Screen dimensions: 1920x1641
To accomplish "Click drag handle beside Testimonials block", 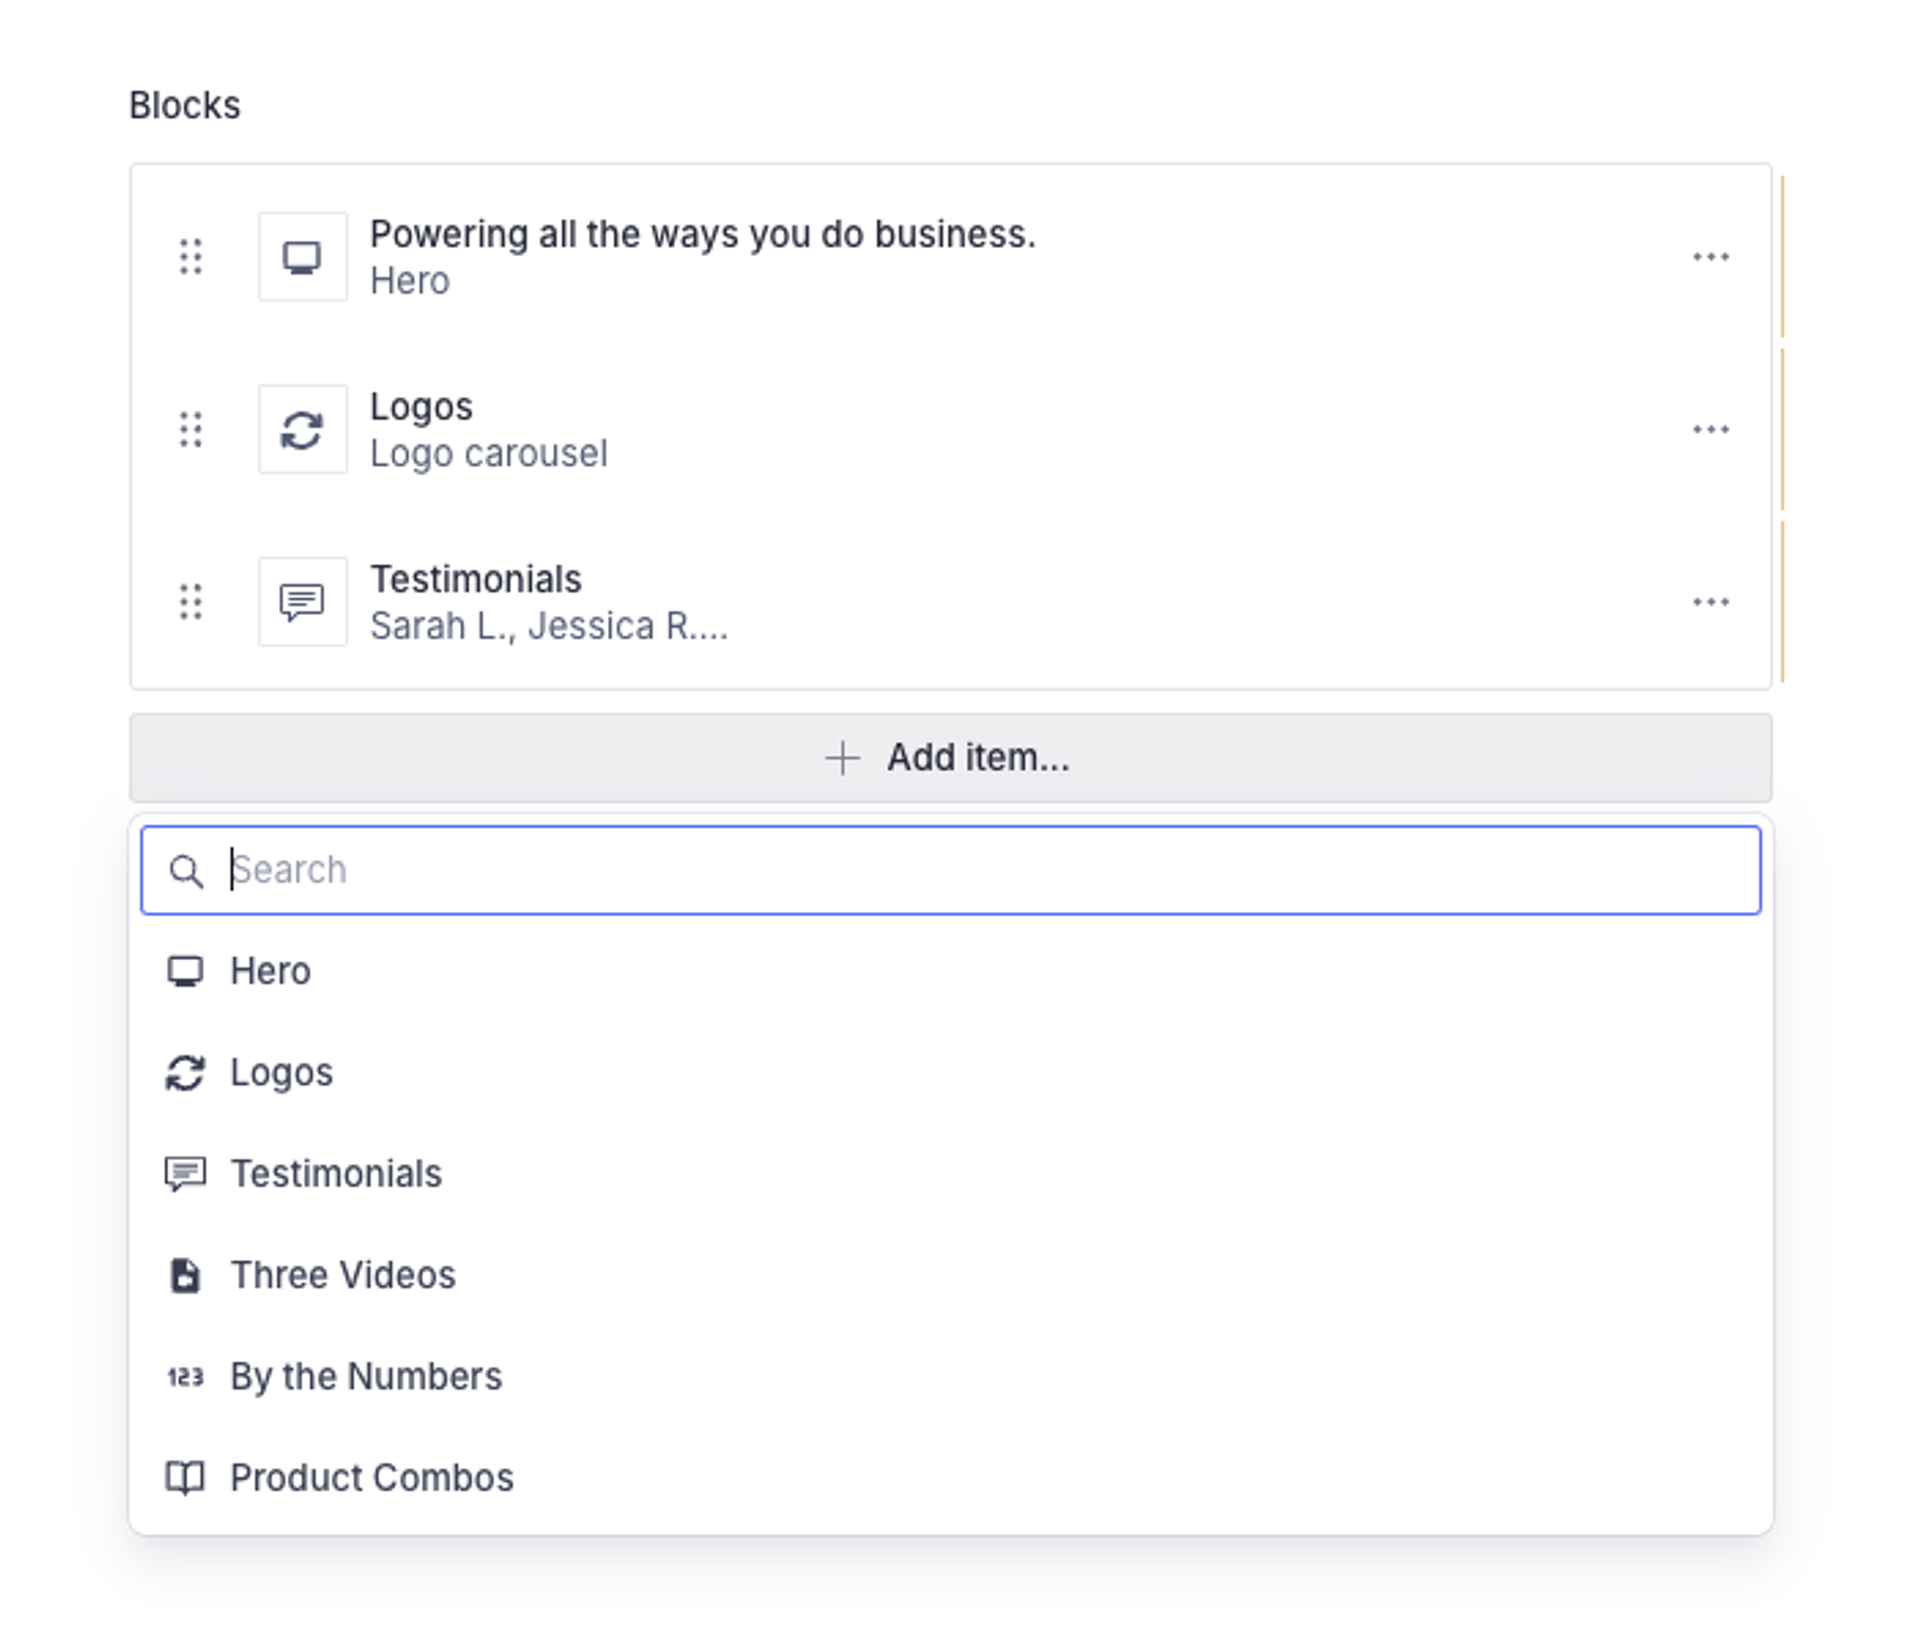I will 191,602.
